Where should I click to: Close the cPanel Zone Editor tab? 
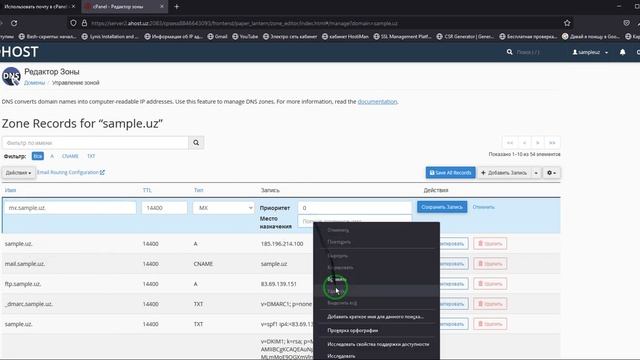(162, 7)
